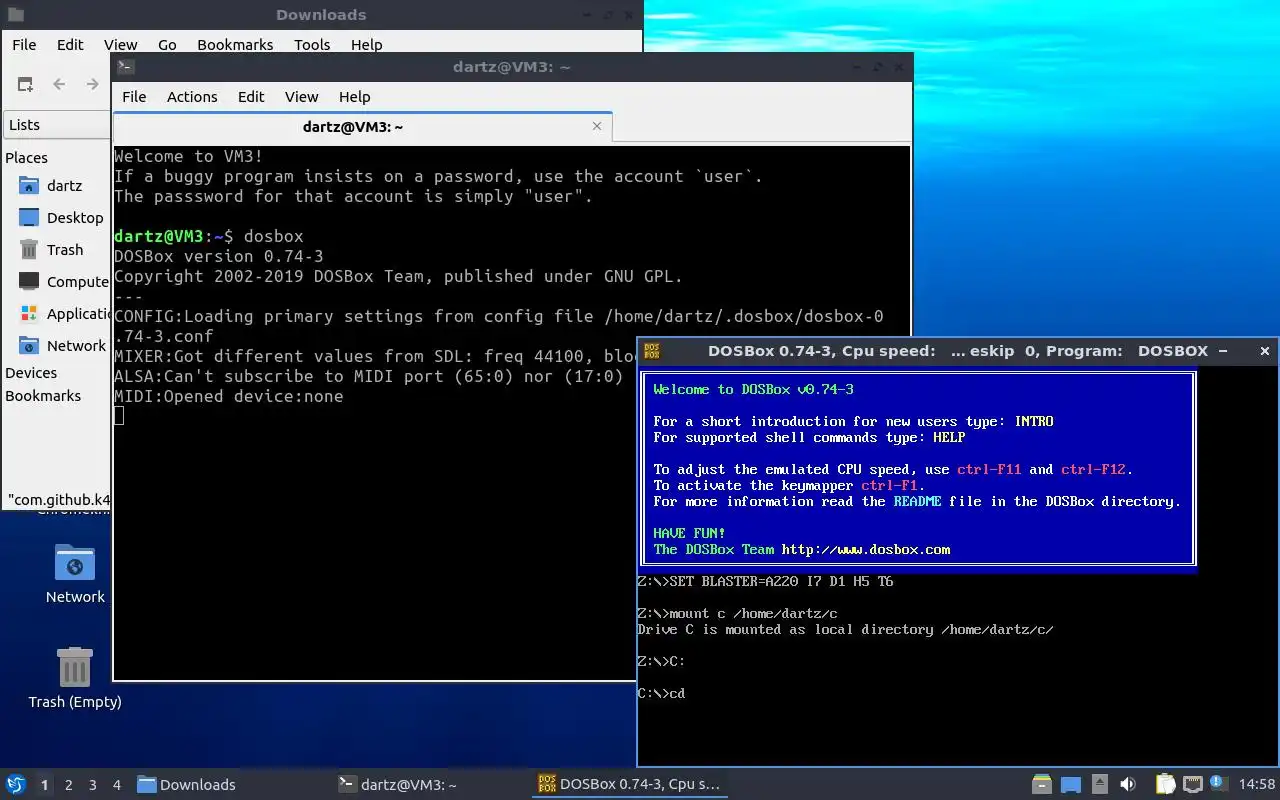Open View menu in the terminal window

coord(301,96)
